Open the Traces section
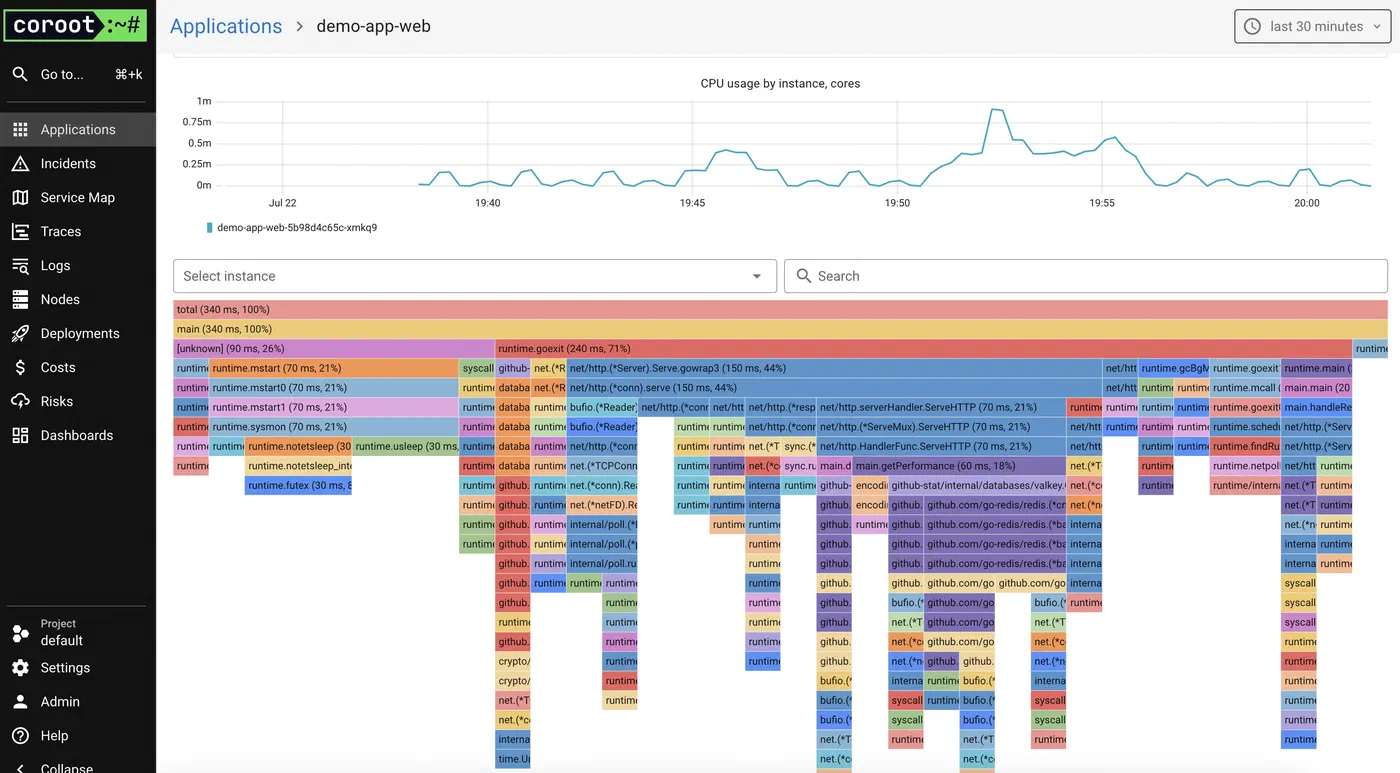This screenshot has width=1400, height=773. click(x=78, y=231)
